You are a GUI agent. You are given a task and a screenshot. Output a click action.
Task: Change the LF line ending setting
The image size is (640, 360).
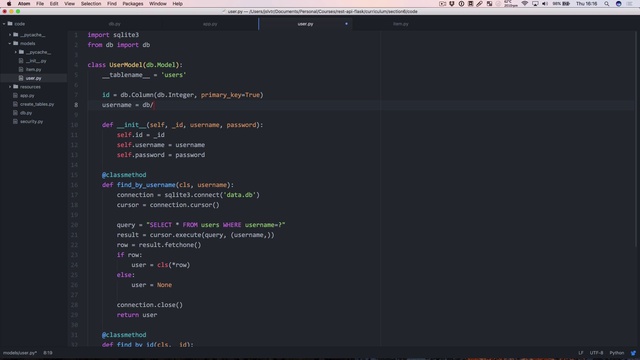pos(581,353)
